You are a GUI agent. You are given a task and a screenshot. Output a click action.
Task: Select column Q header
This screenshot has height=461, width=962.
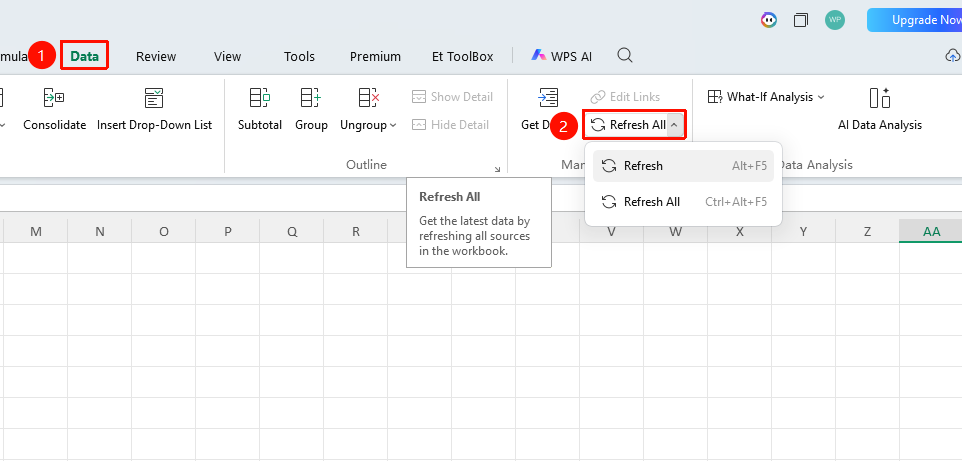(292, 231)
